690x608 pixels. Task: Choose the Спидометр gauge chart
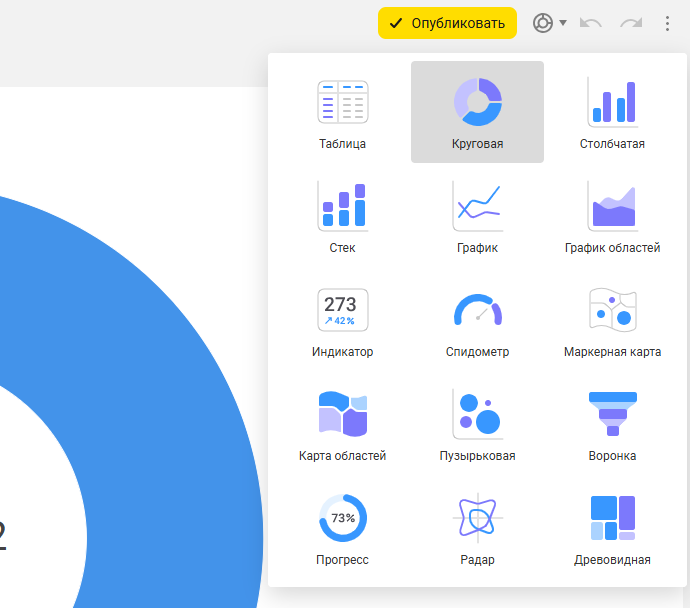point(477,320)
